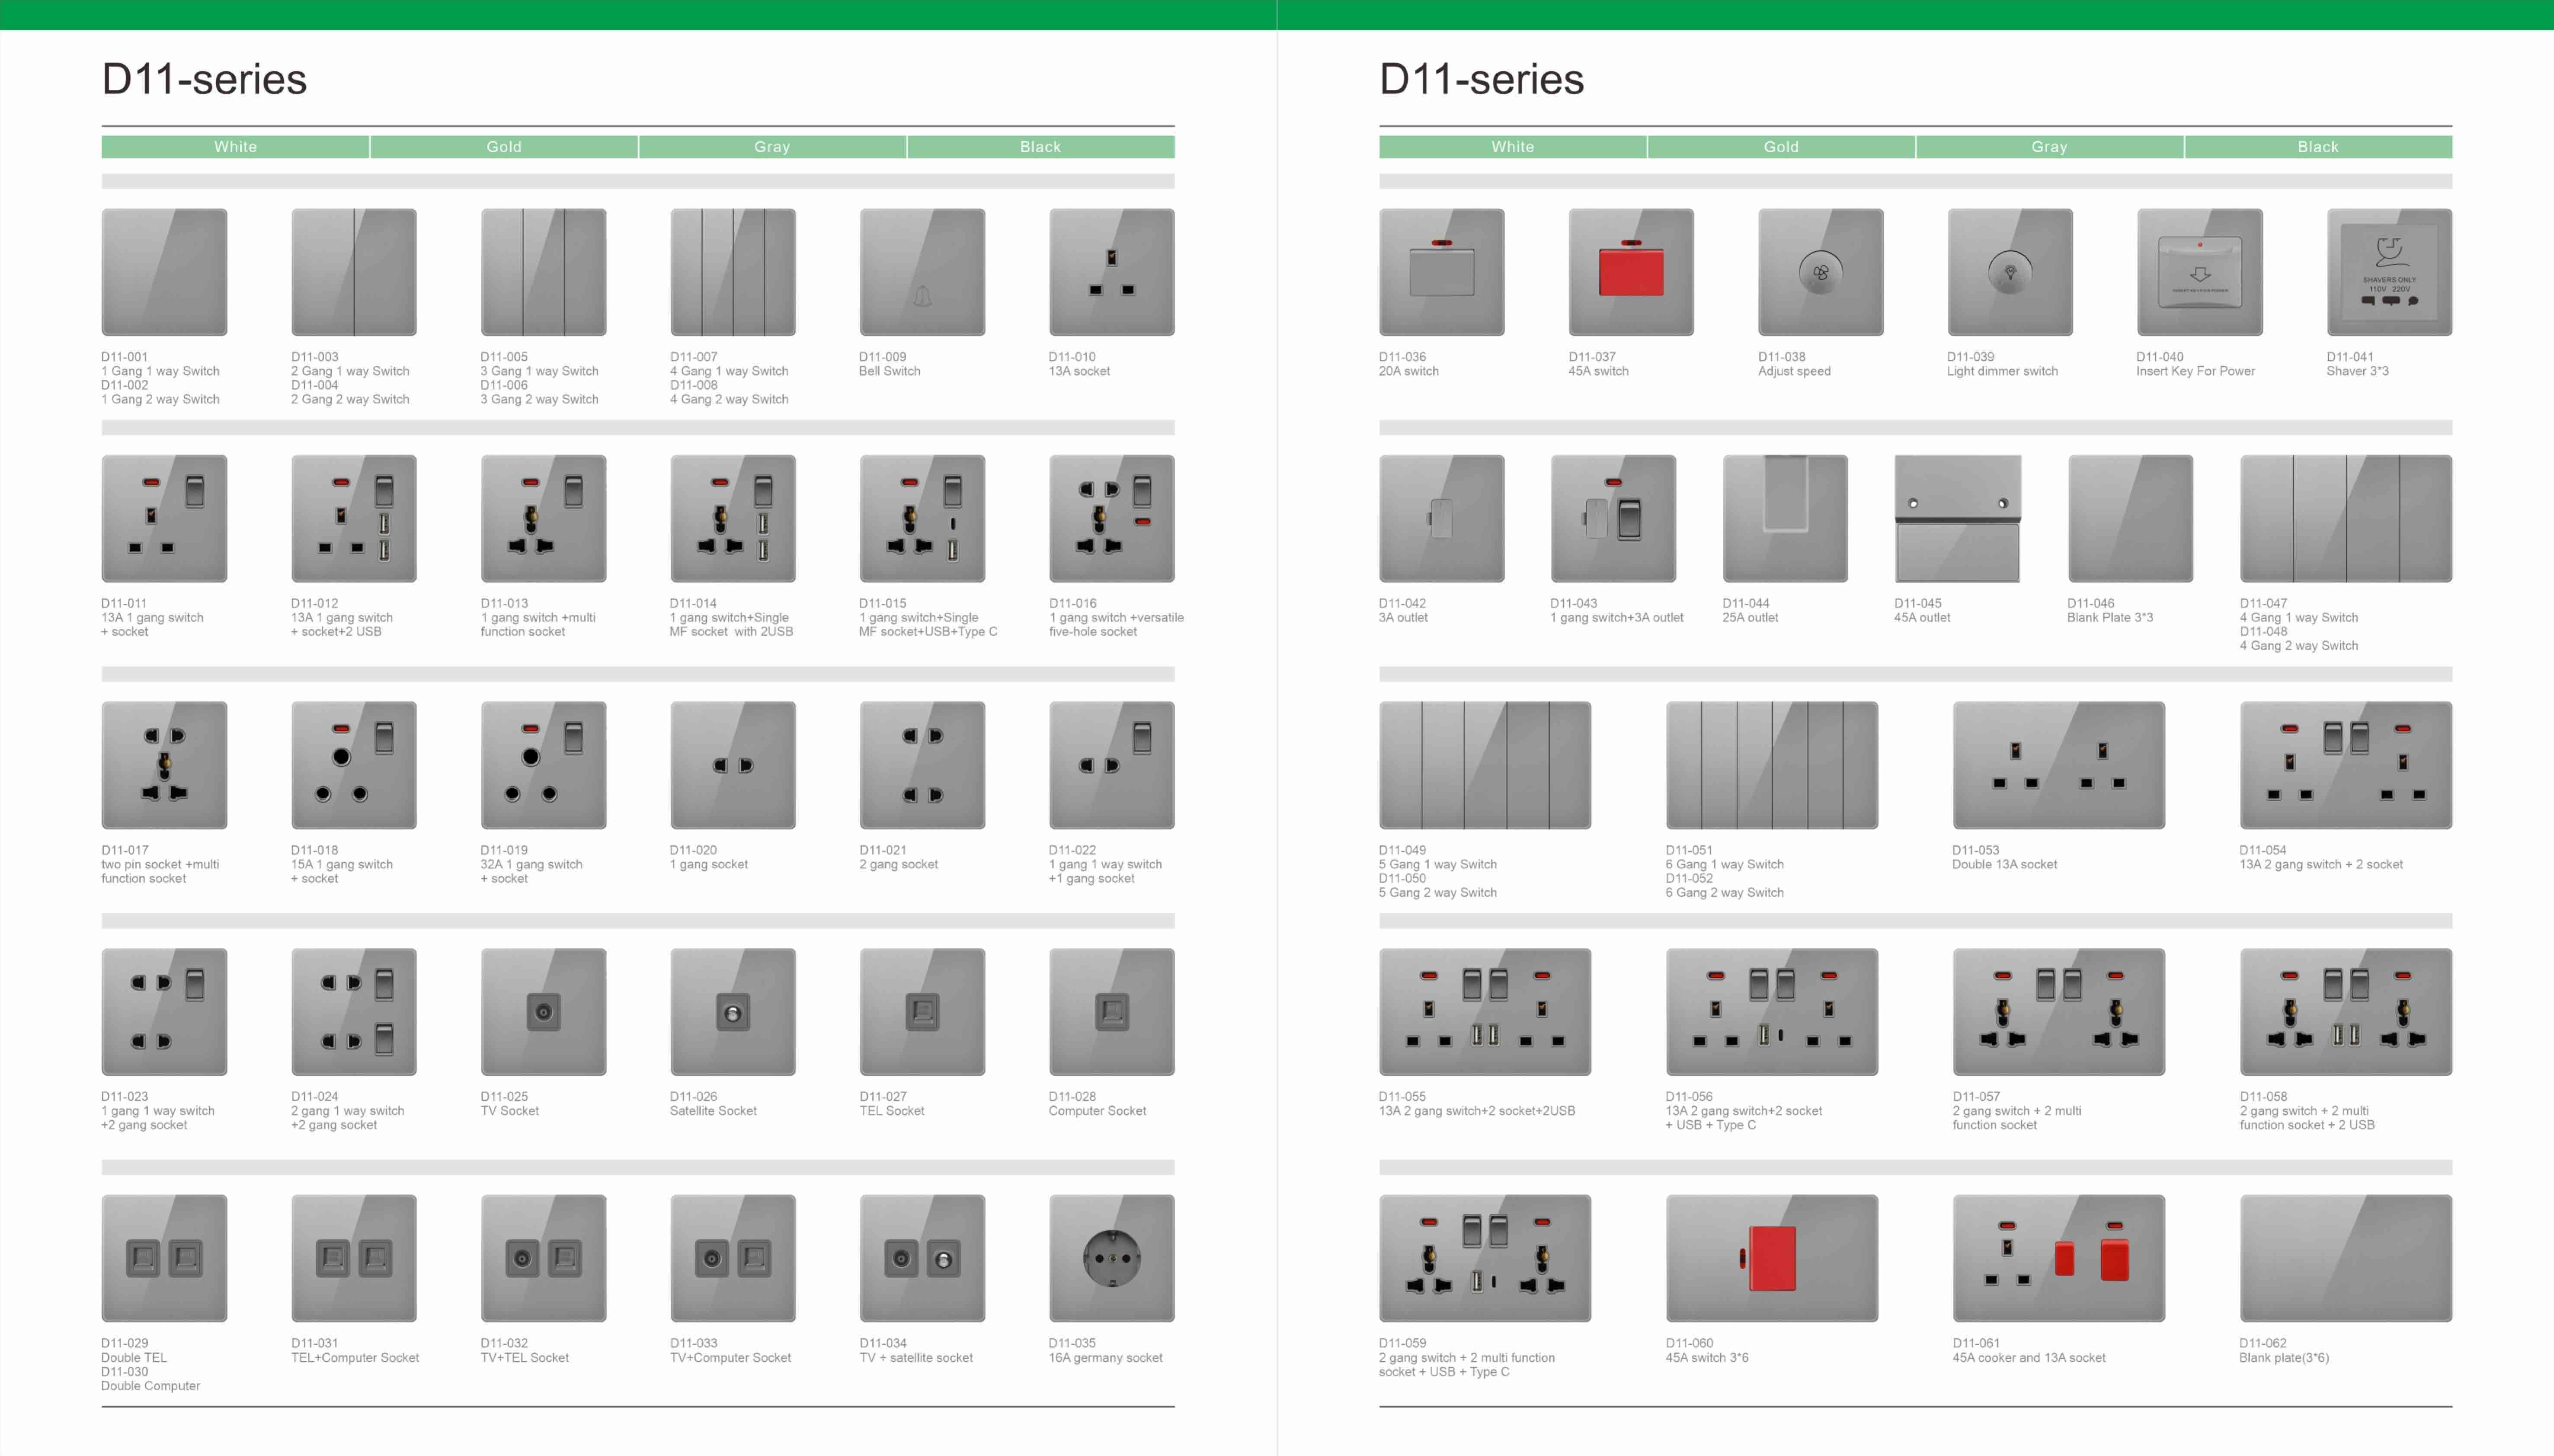Click the Double 13A socket image
Image resolution: width=2554 pixels, height=1456 pixels.
[2059, 765]
